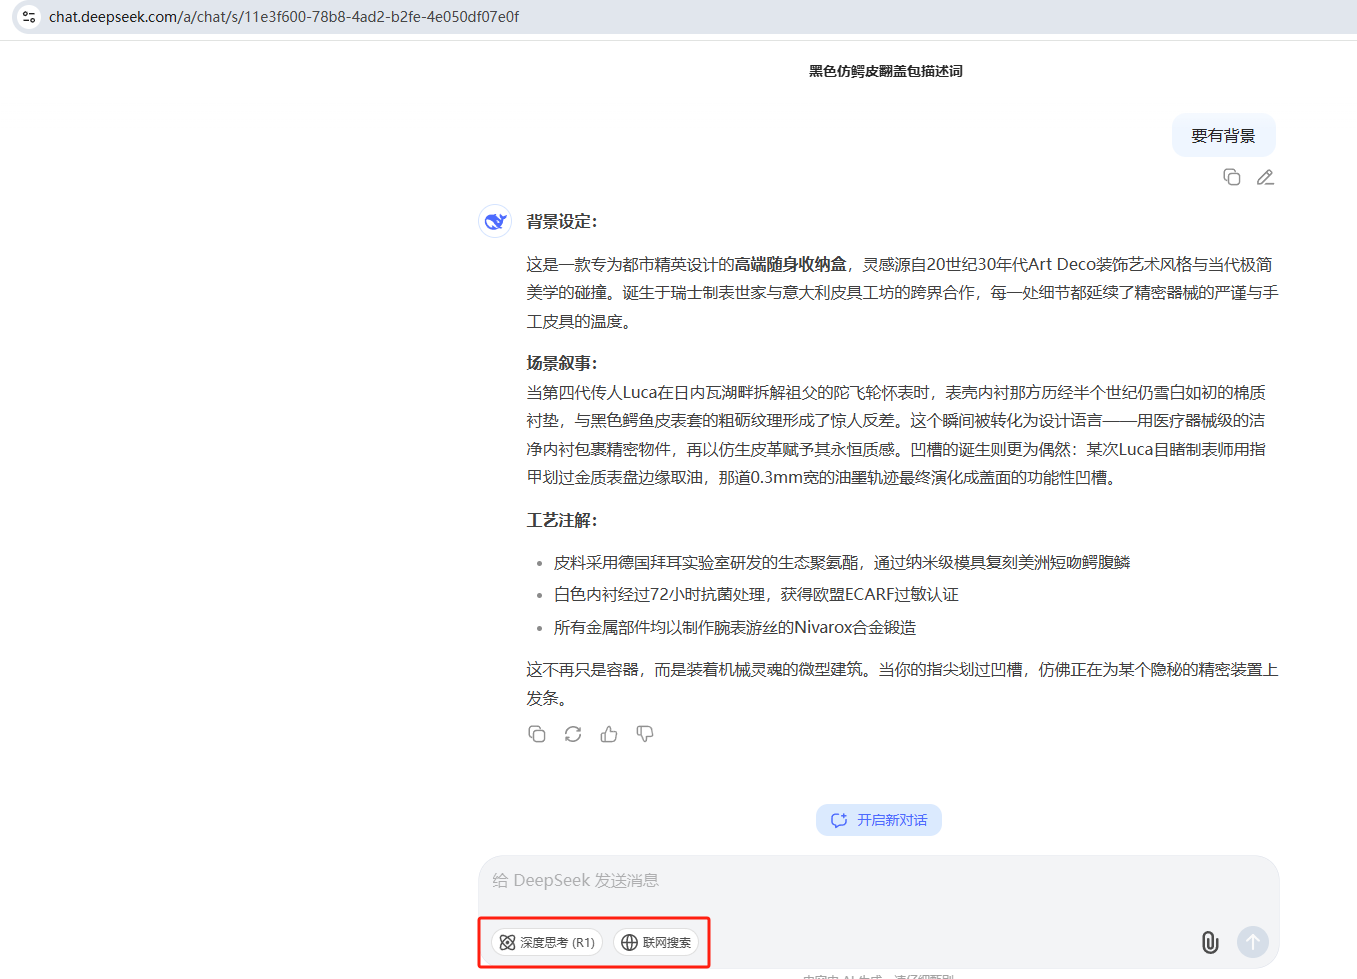The image size is (1357, 979).
Task: Regenerate the assistant response
Action: point(573,734)
